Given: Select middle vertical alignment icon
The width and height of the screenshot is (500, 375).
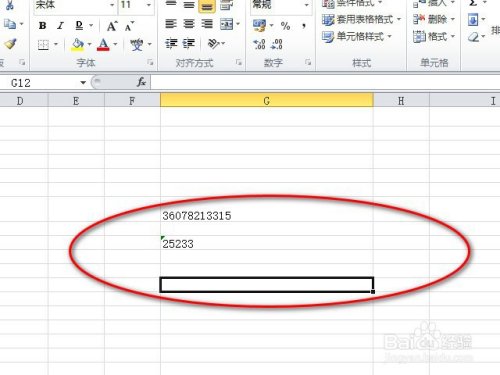Looking at the screenshot, I should (x=189, y=5).
